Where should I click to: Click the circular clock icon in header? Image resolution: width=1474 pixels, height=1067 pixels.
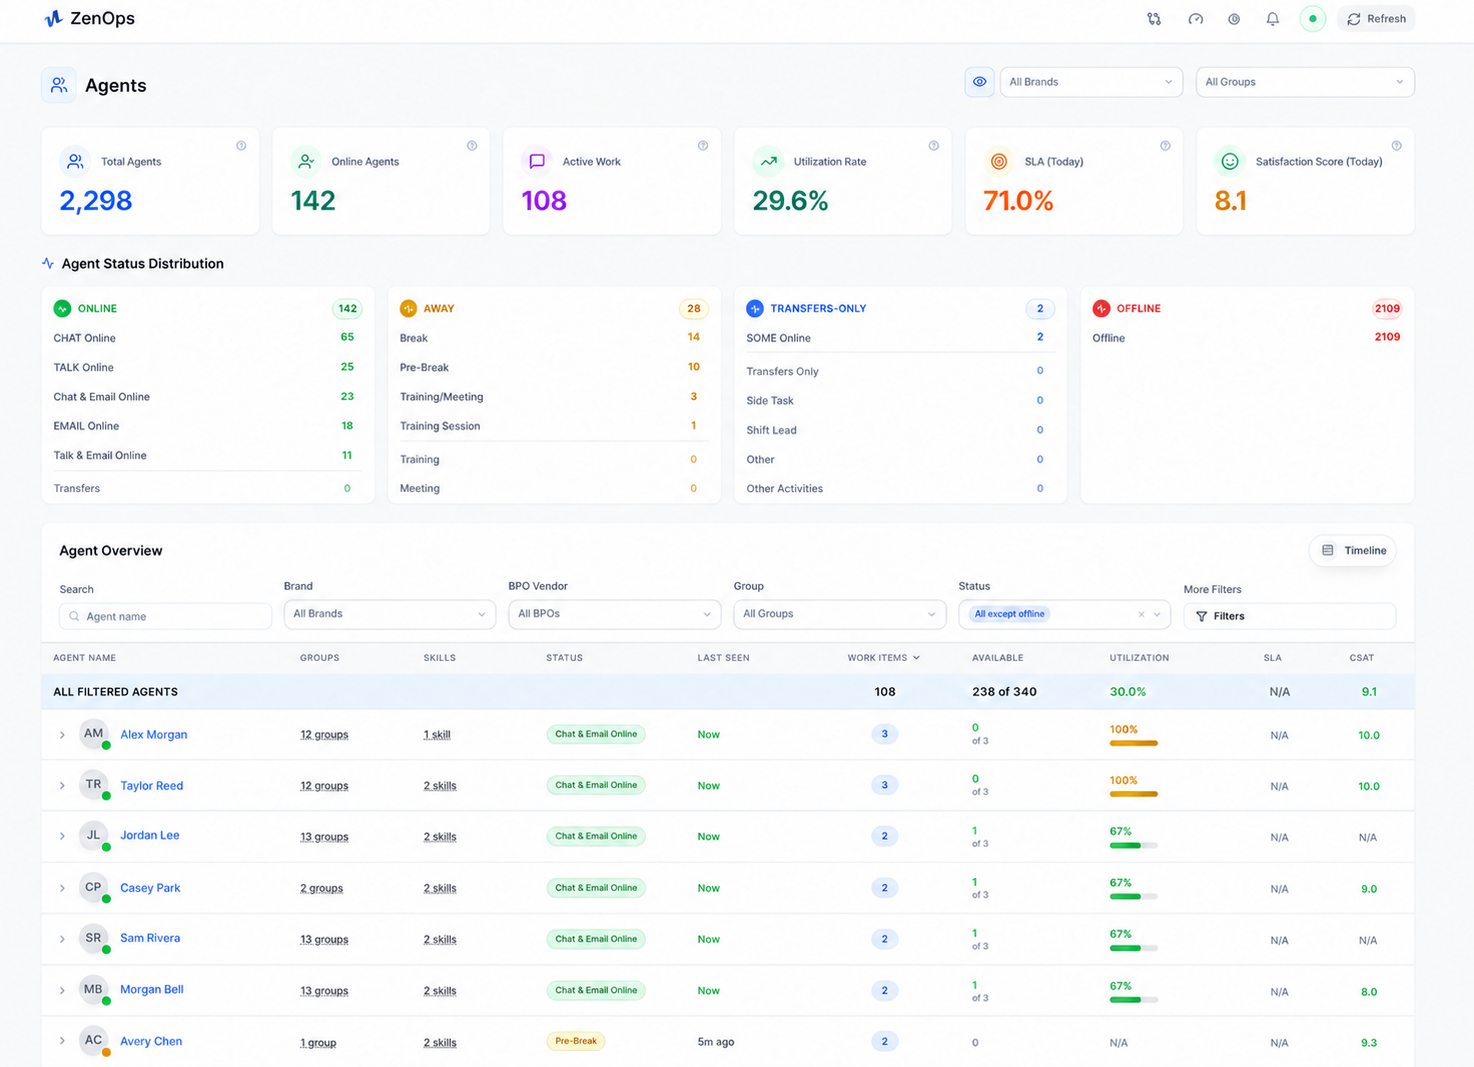1234,19
